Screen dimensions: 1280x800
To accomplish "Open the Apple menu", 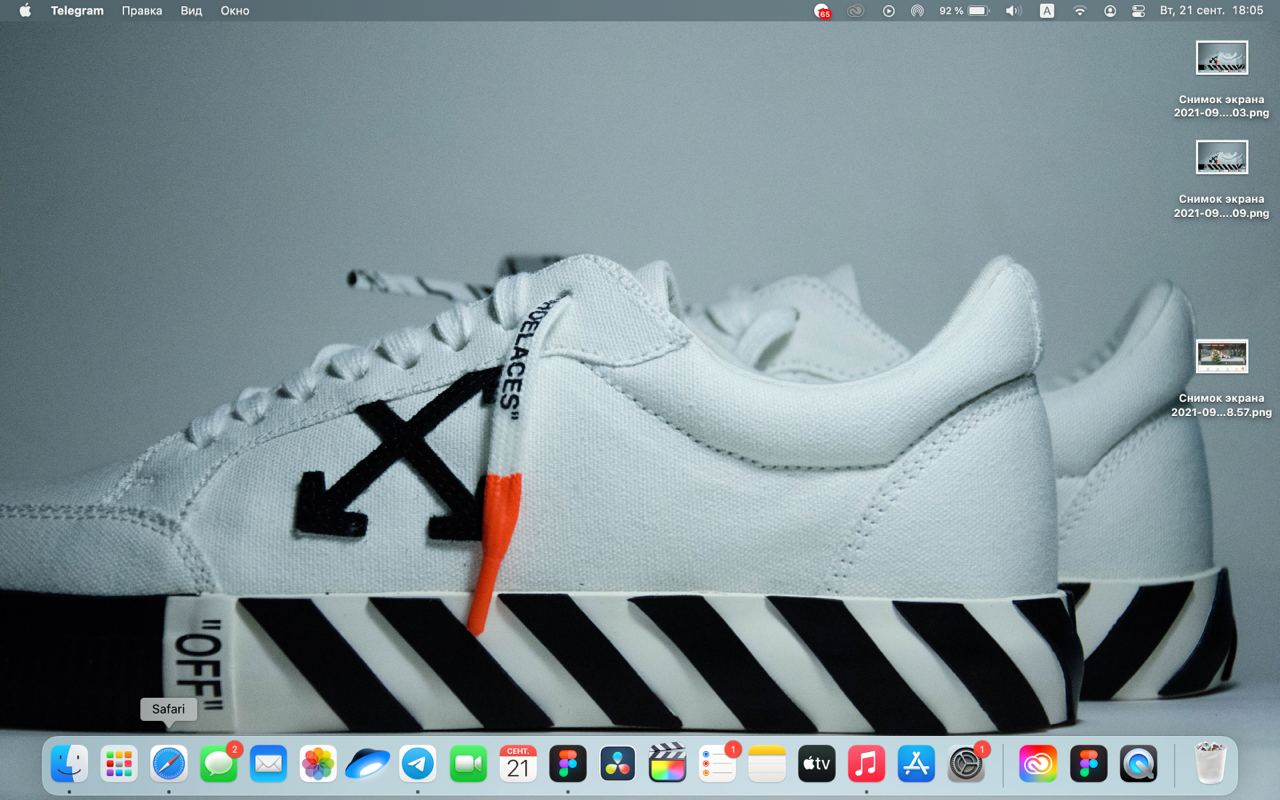I will click(25, 11).
